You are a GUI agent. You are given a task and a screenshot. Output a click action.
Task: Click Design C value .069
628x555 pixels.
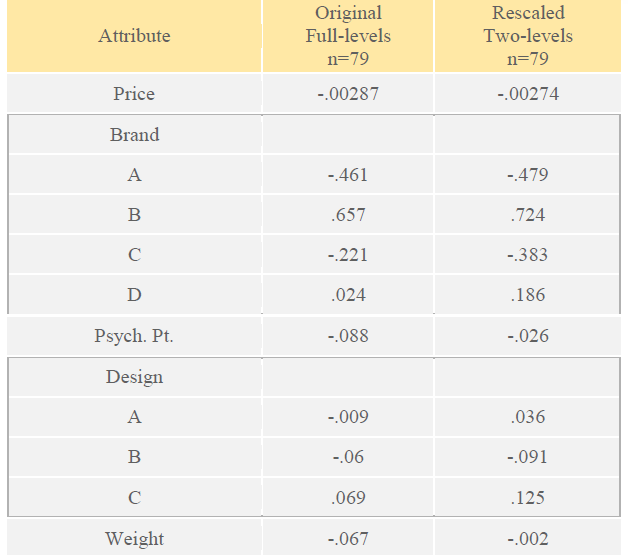[348, 497]
